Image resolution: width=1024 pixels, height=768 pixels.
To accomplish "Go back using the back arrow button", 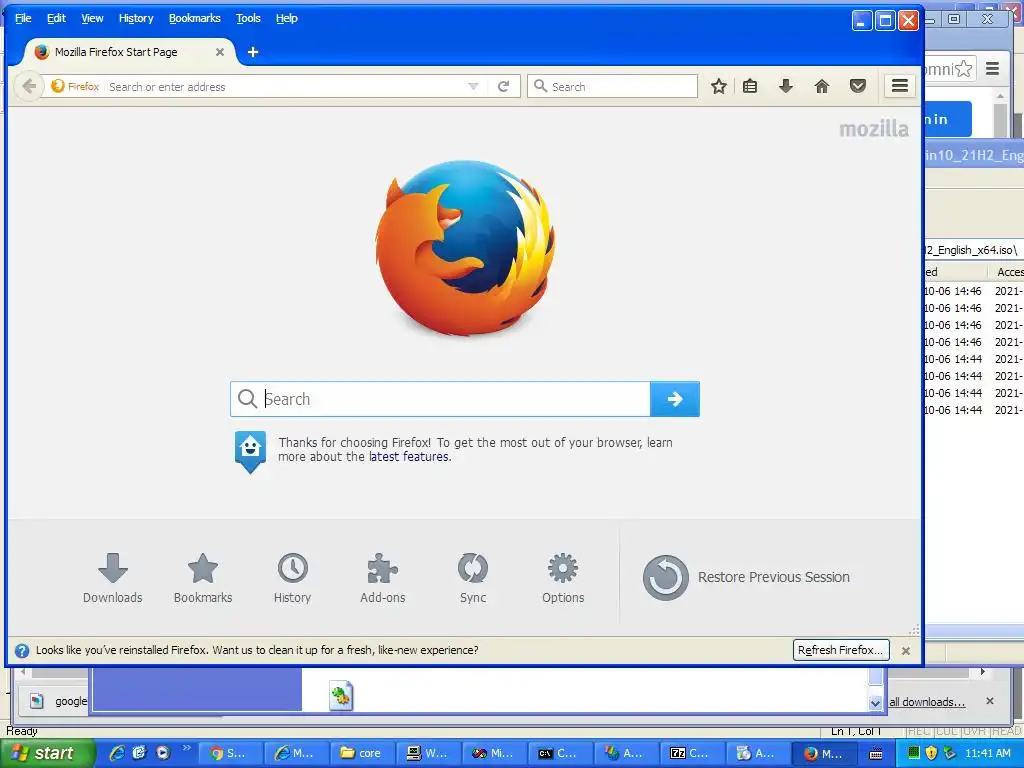I will [29, 86].
